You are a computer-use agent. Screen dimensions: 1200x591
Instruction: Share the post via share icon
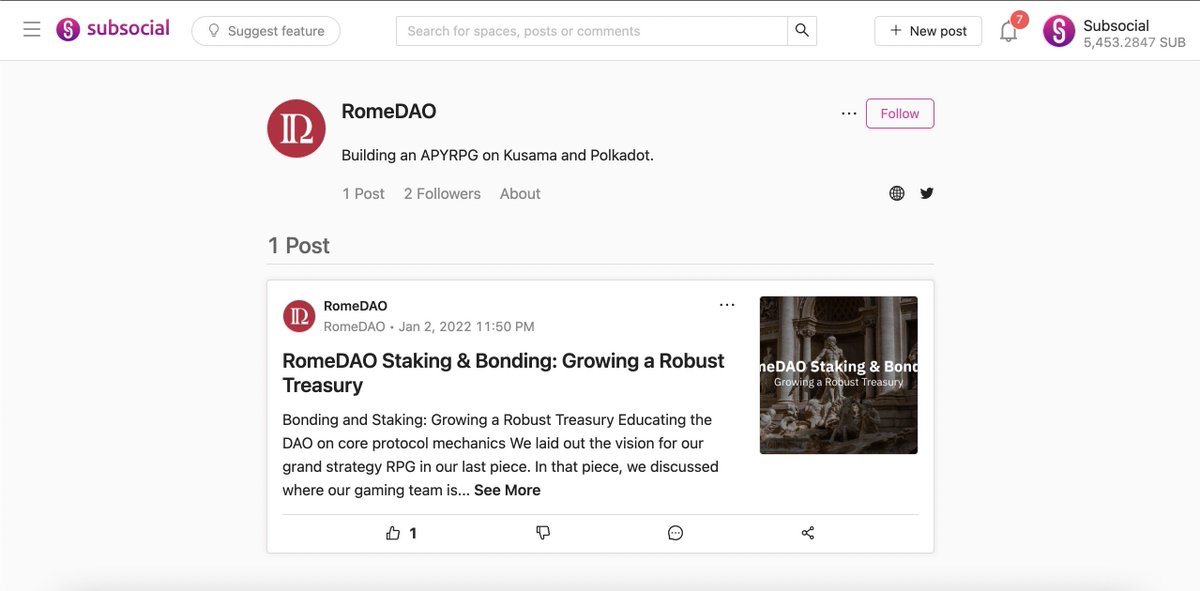(808, 533)
